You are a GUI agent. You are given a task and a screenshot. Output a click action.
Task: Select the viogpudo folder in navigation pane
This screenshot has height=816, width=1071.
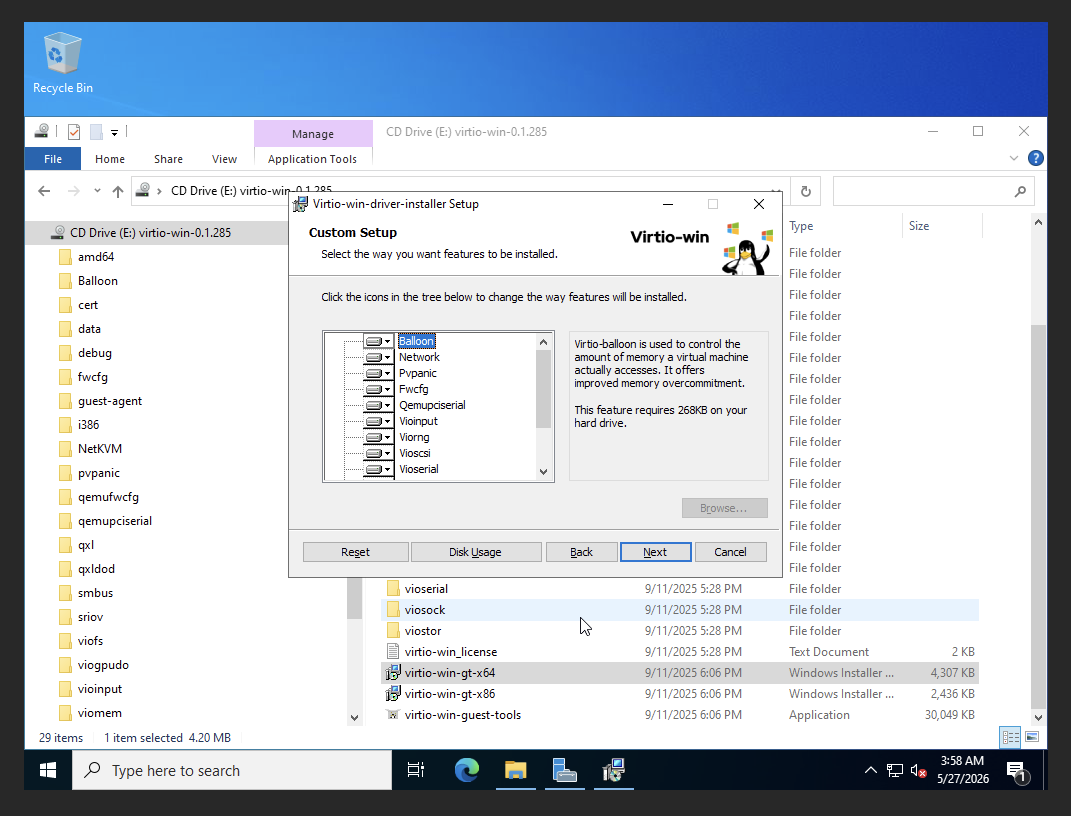click(103, 665)
